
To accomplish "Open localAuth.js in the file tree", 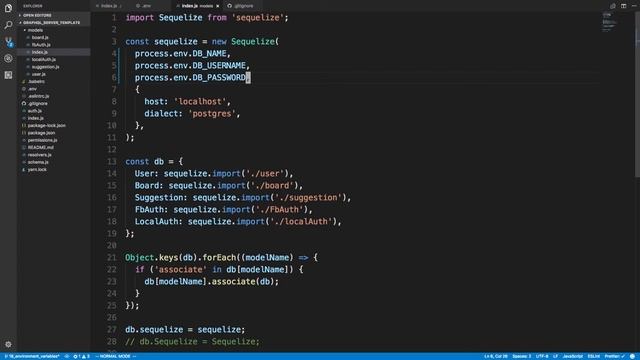I will pos(44,59).
